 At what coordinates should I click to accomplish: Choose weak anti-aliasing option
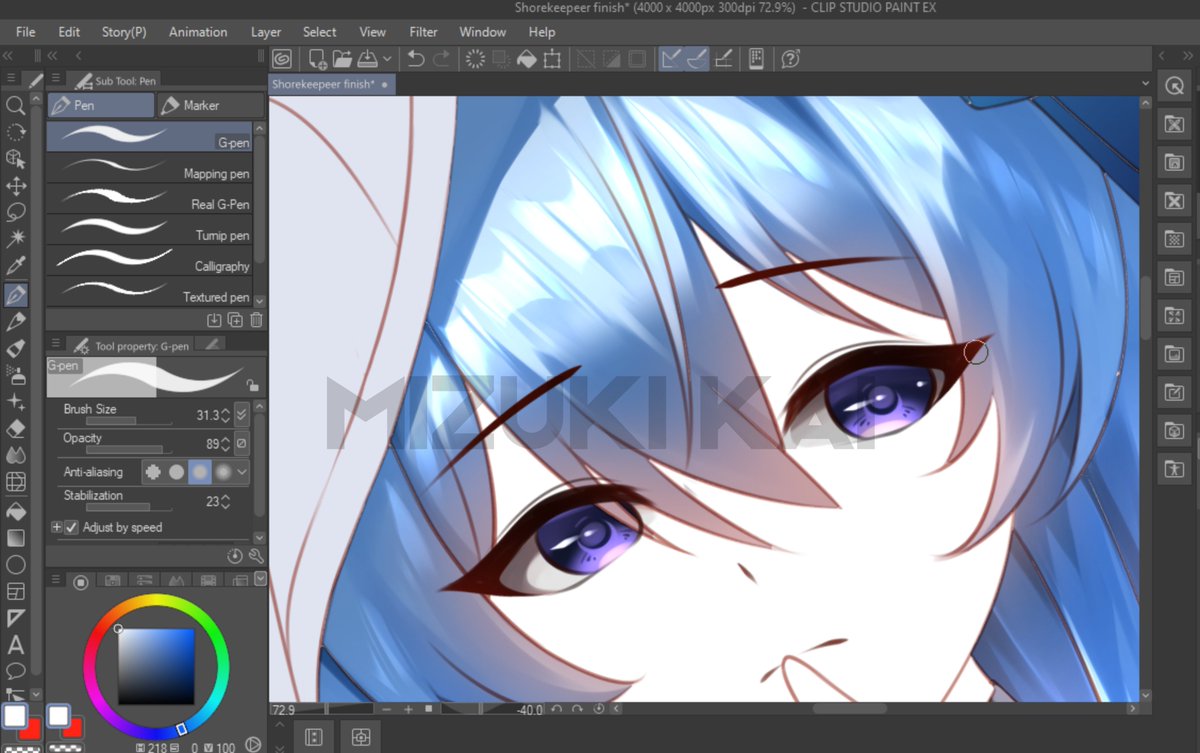[x=176, y=471]
